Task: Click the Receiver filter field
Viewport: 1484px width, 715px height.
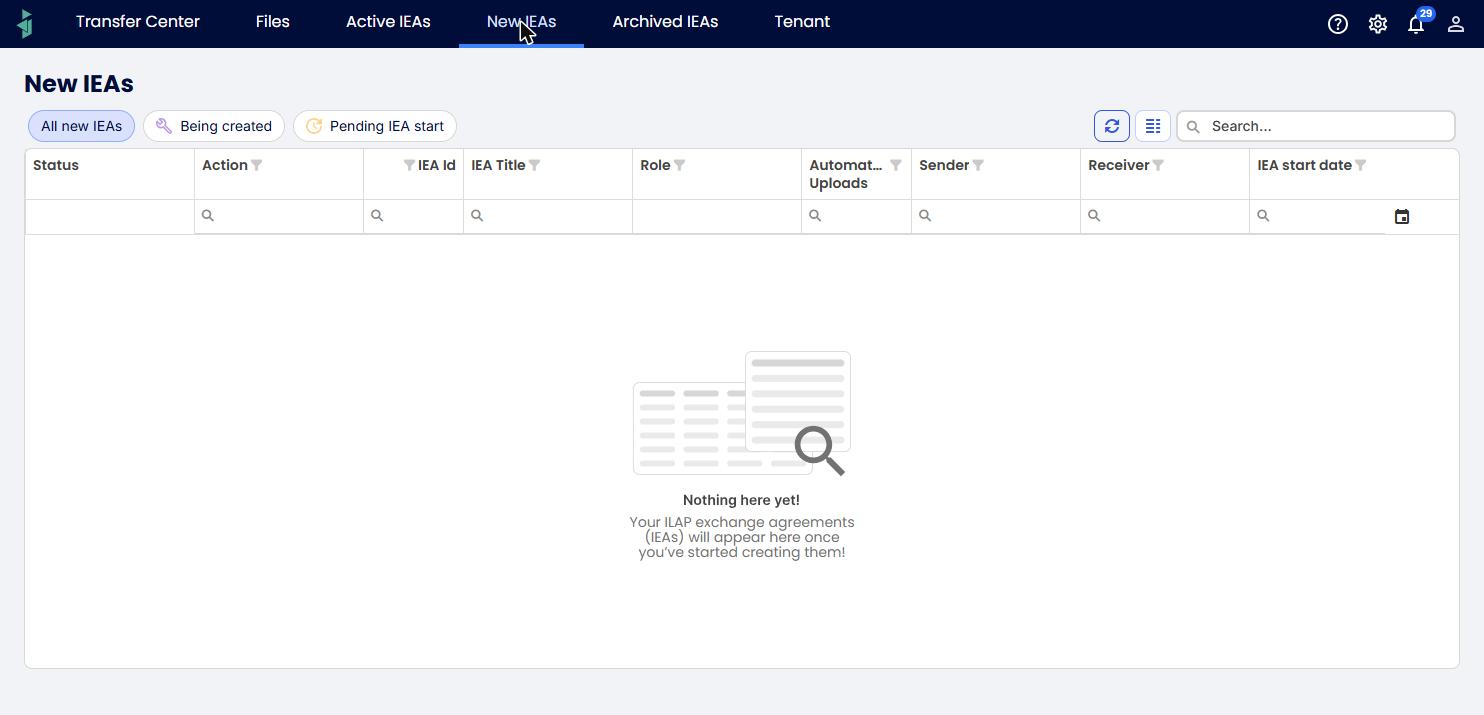Action: 1165,216
